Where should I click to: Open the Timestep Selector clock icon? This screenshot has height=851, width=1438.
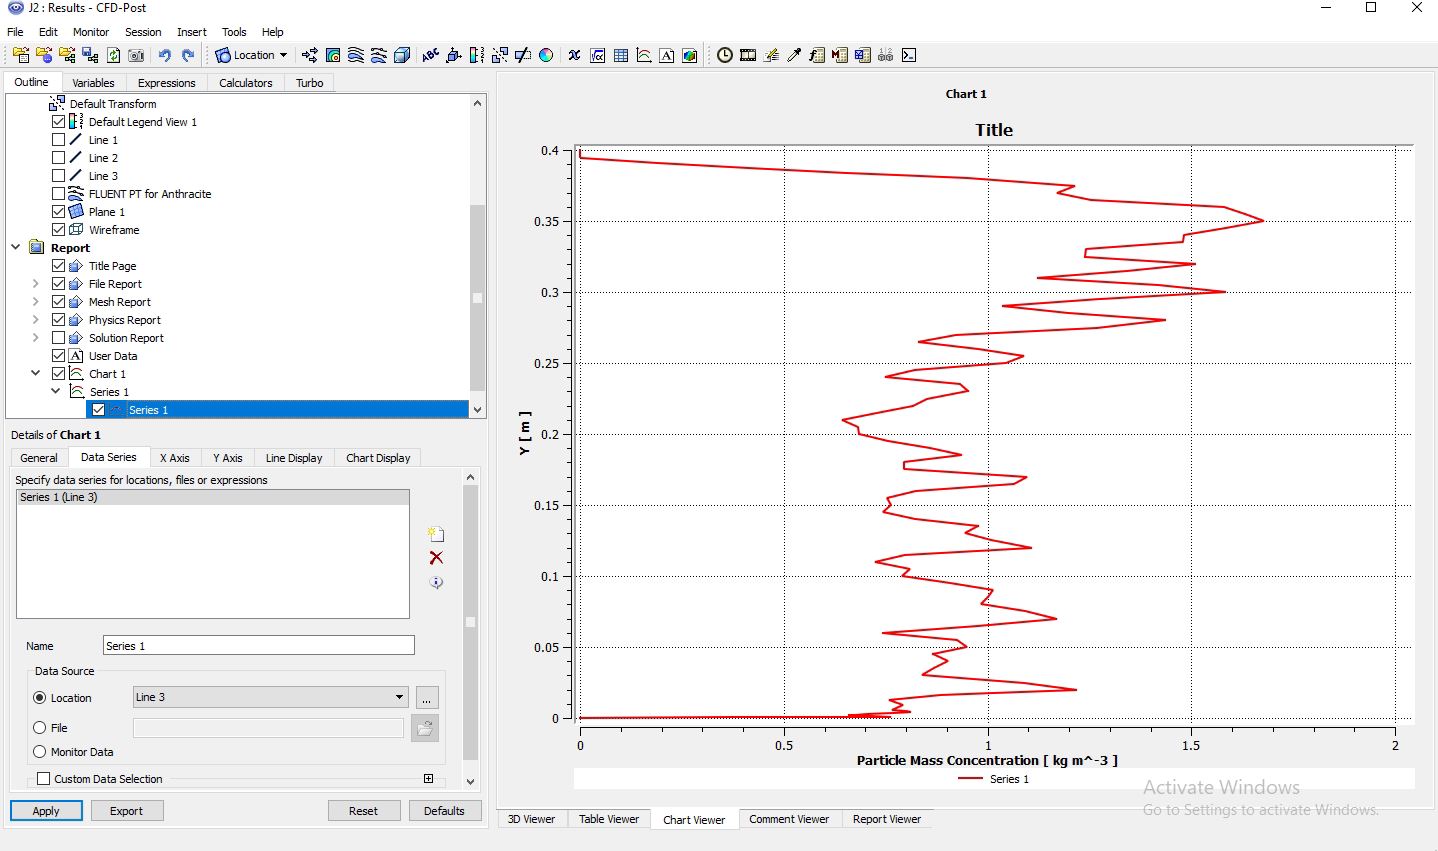coord(725,55)
